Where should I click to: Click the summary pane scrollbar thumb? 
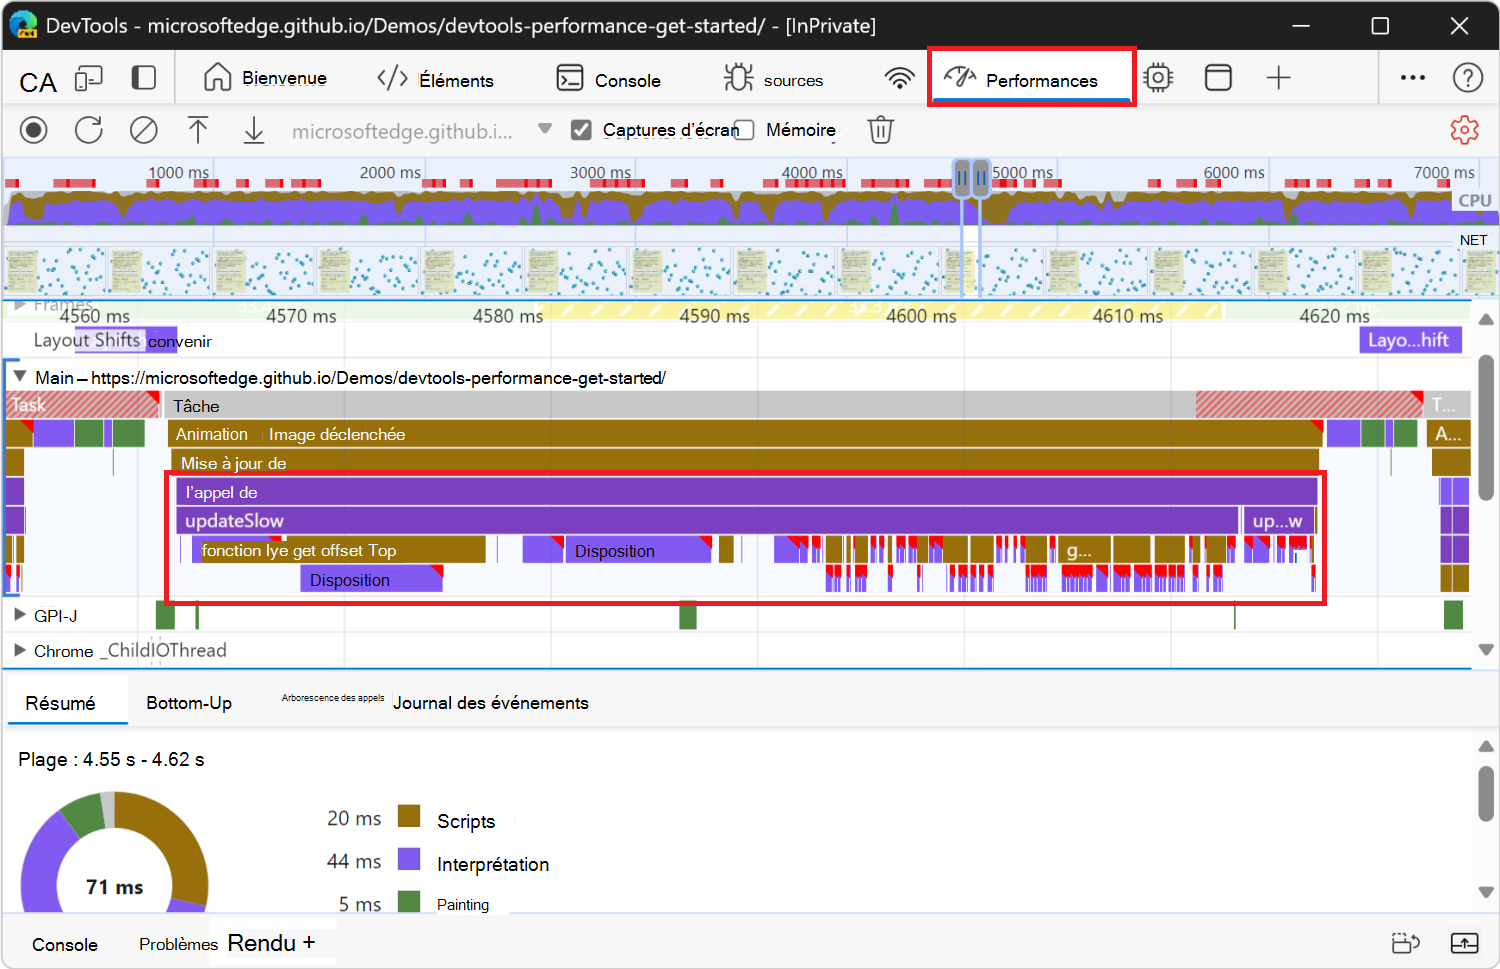pos(1486,794)
